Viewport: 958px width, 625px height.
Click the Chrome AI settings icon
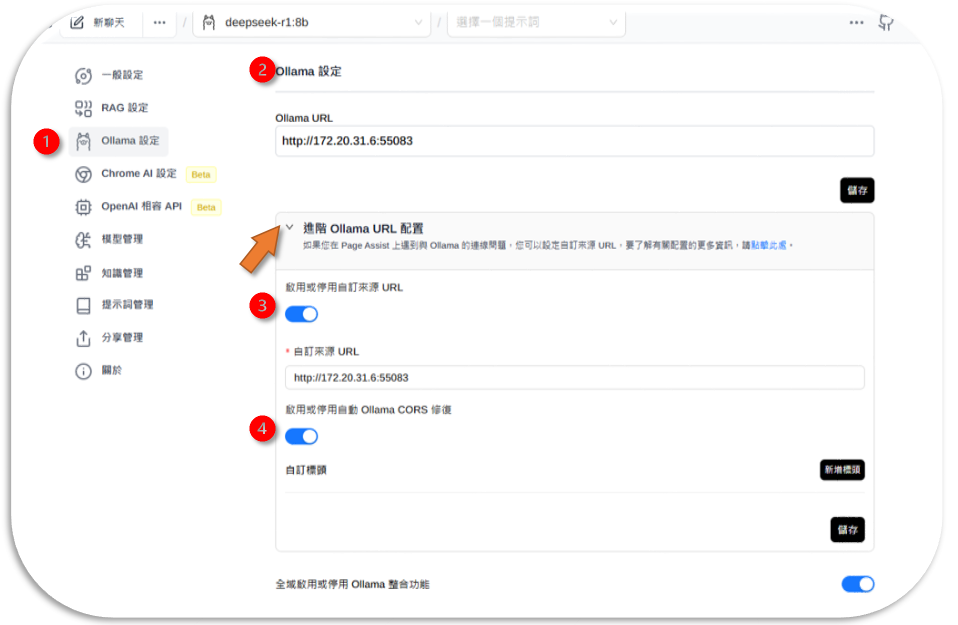84,174
